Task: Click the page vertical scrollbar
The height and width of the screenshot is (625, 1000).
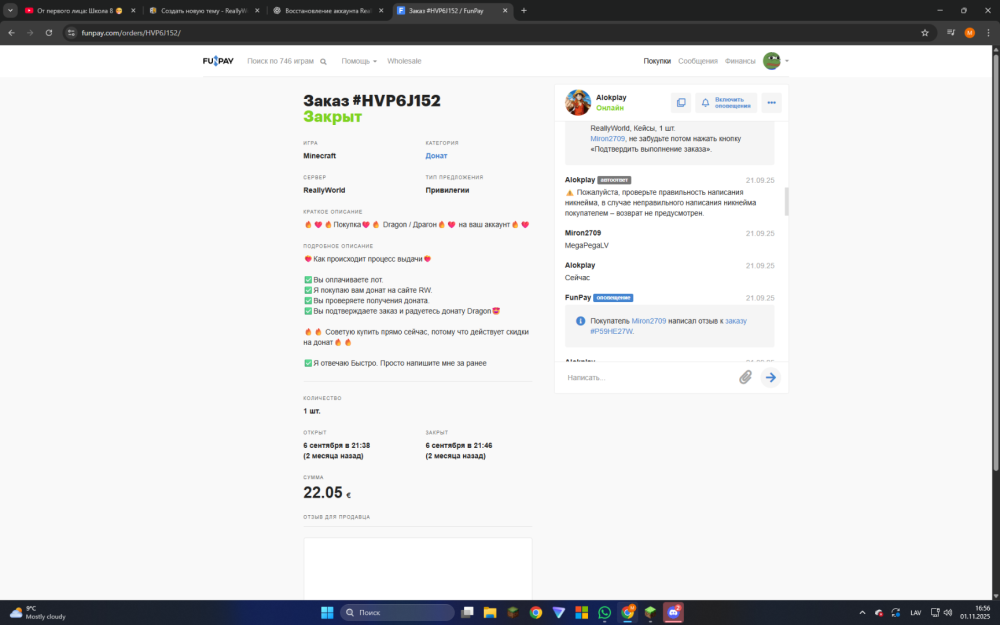Action: (996, 263)
